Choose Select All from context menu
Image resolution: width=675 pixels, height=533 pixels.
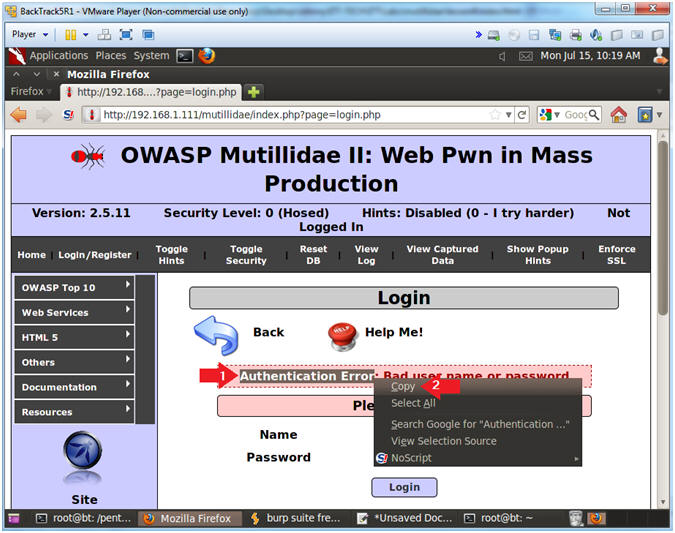click(478, 403)
